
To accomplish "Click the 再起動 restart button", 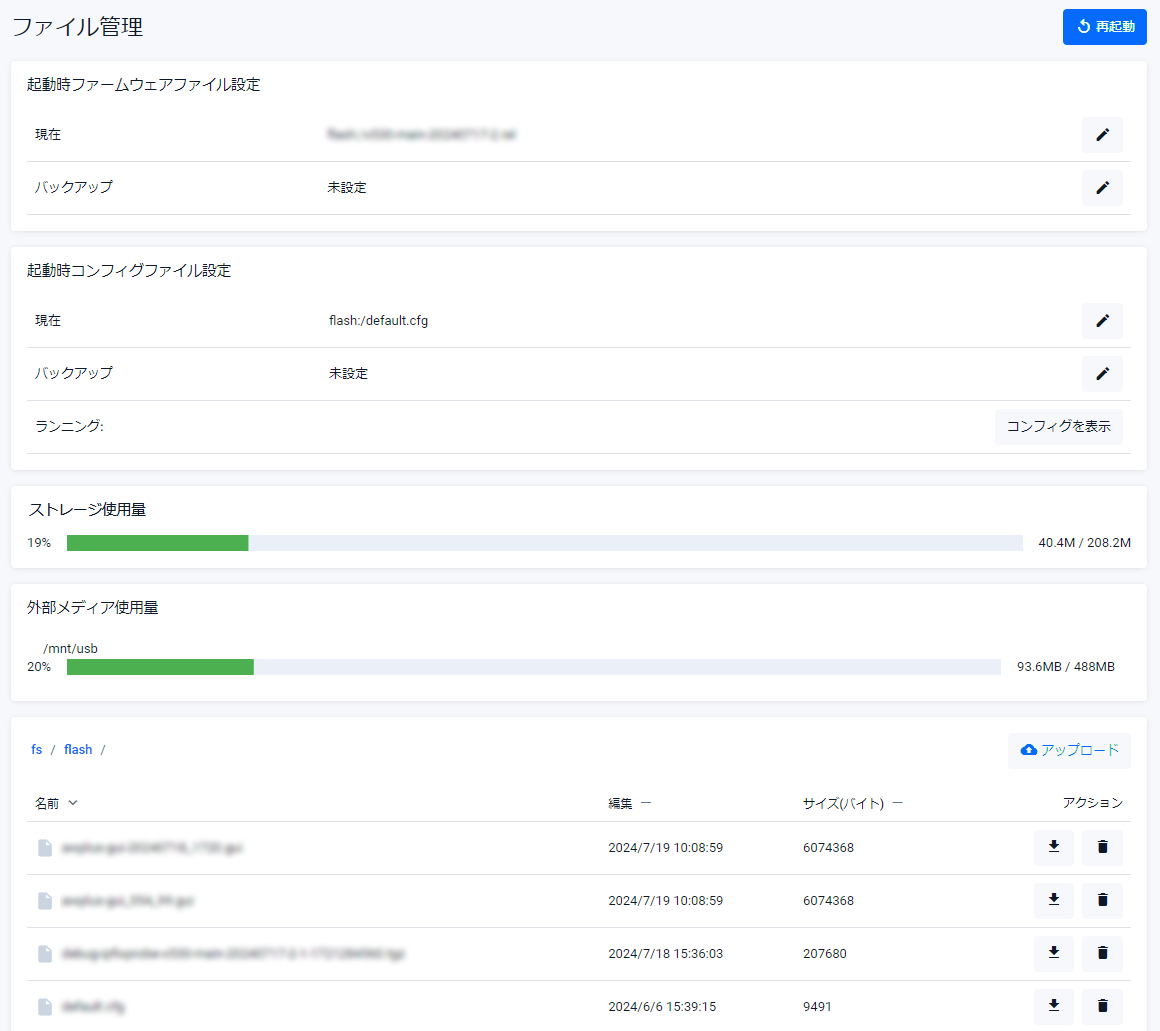I will click(1104, 27).
